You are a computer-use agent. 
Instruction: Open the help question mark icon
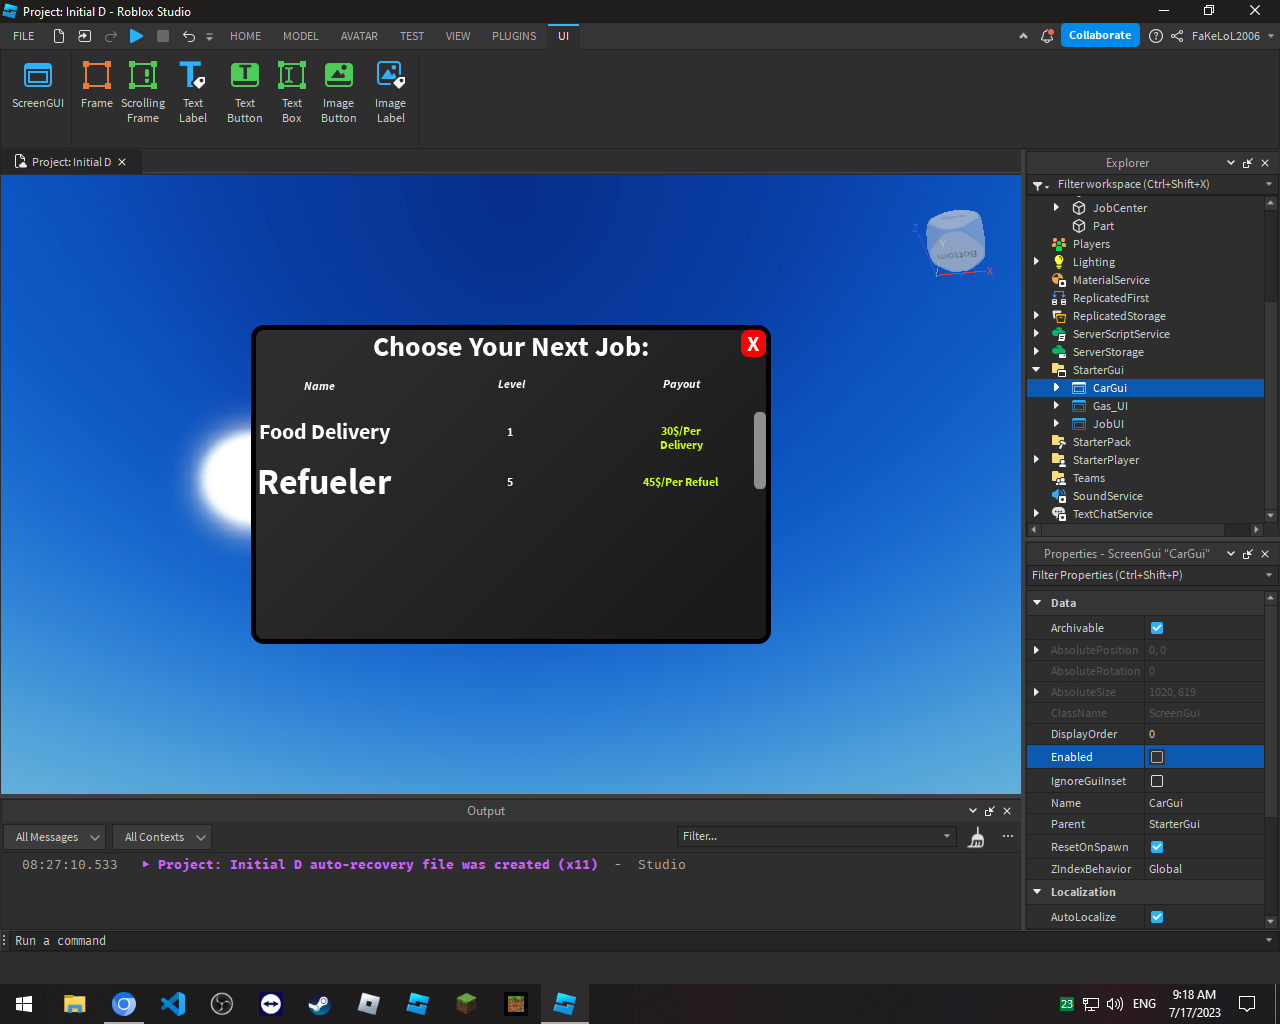pos(1156,36)
